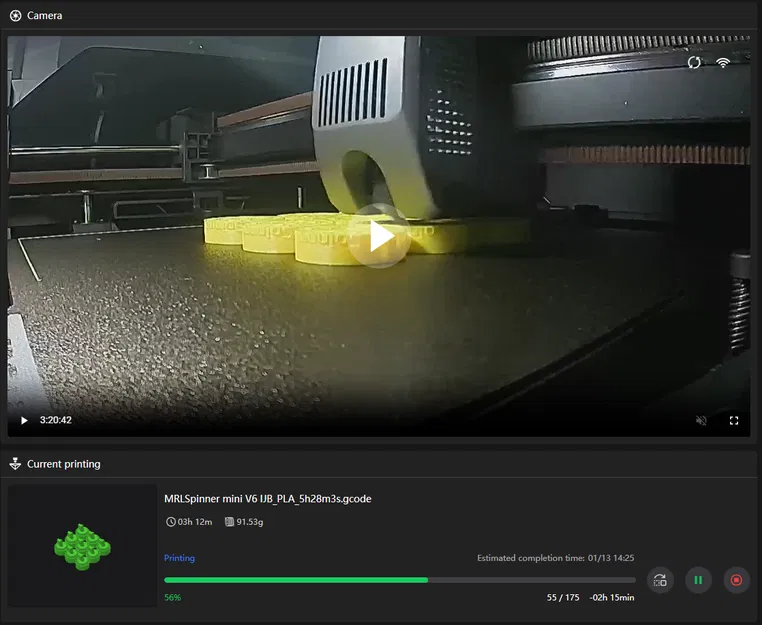Click the Camera panel title
This screenshot has height=625, width=762.
coord(44,16)
